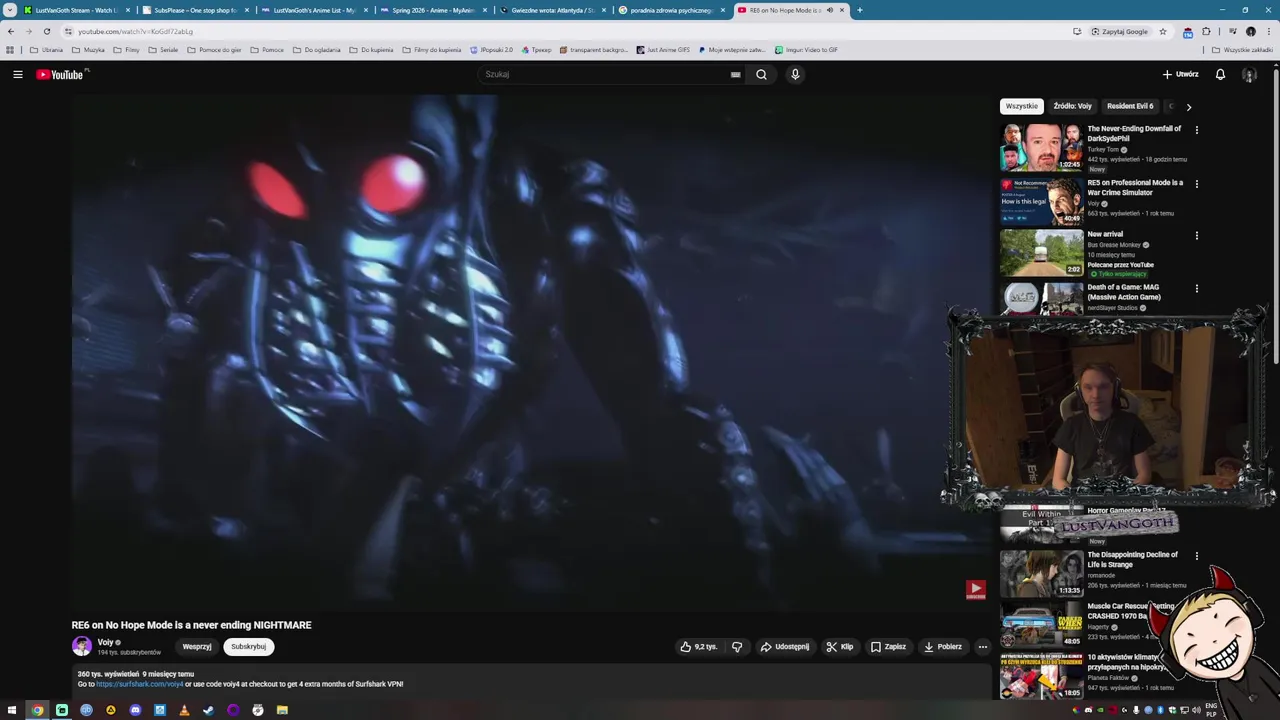Open the on-screen keyboard icon in search box

(735, 74)
